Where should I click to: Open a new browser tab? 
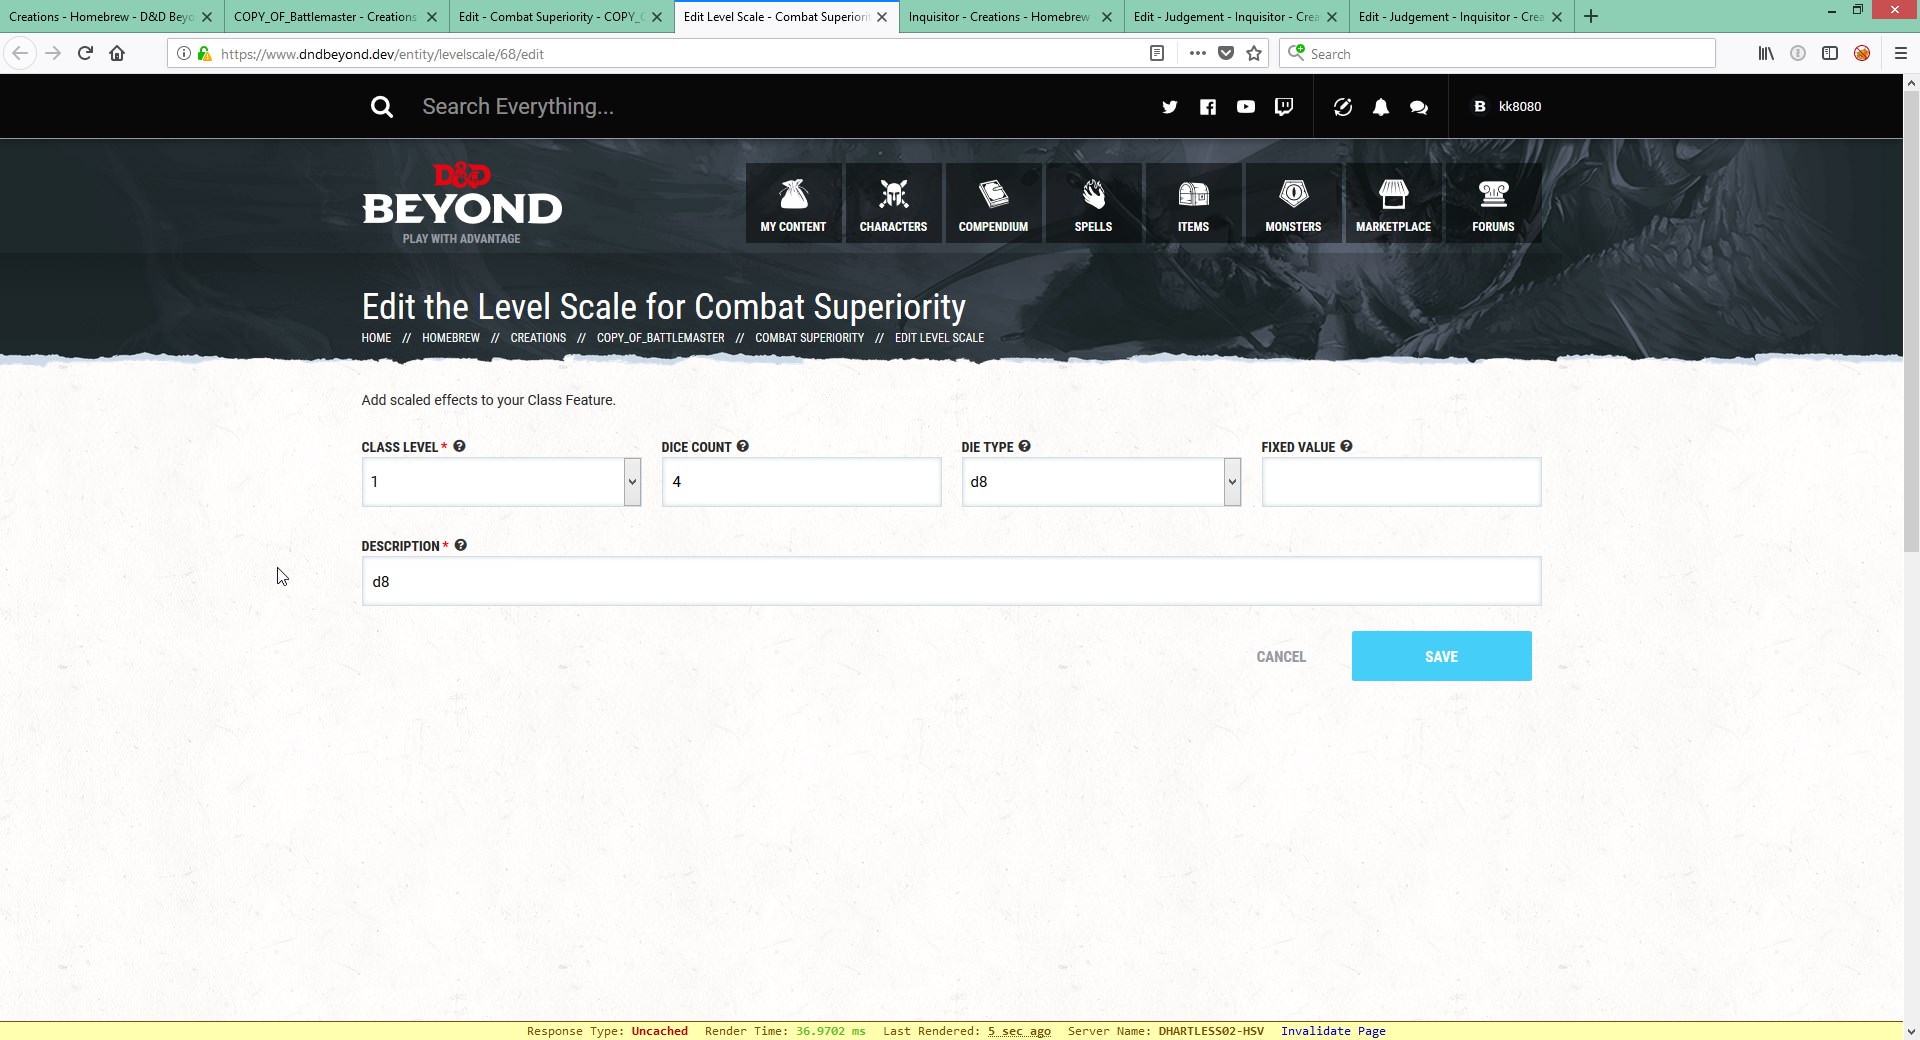[1591, 16]
